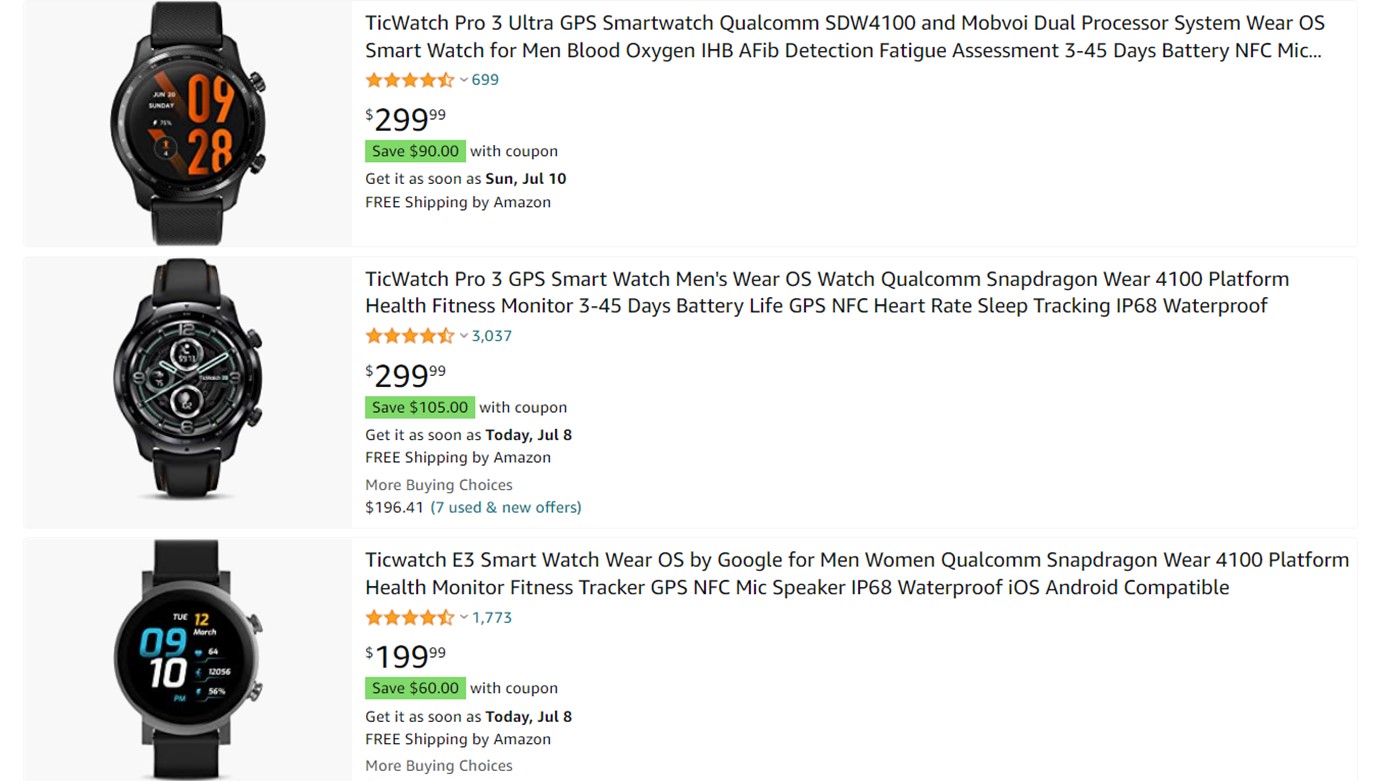Click Ticwatch E3 product image
The width and height of the screenshot is (1388, 781).
(187, 658)
